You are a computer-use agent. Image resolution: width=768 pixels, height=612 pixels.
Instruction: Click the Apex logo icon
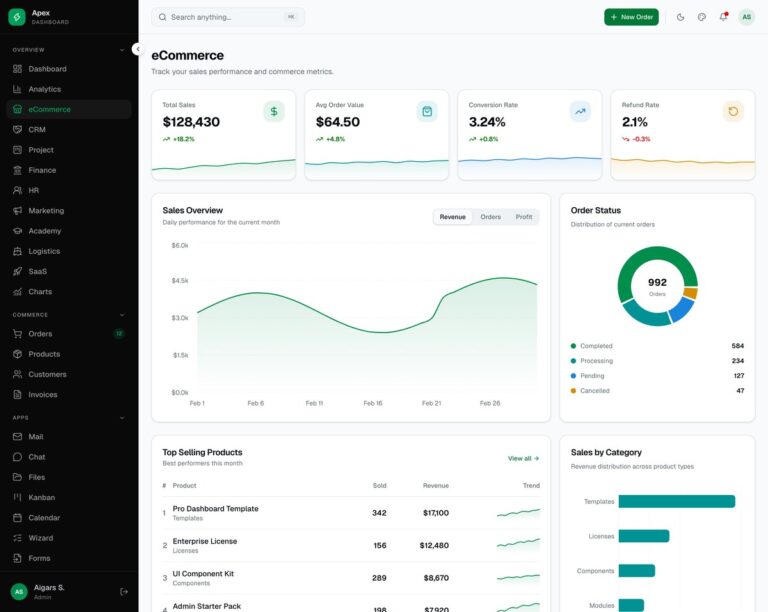[x=17, y=17]
